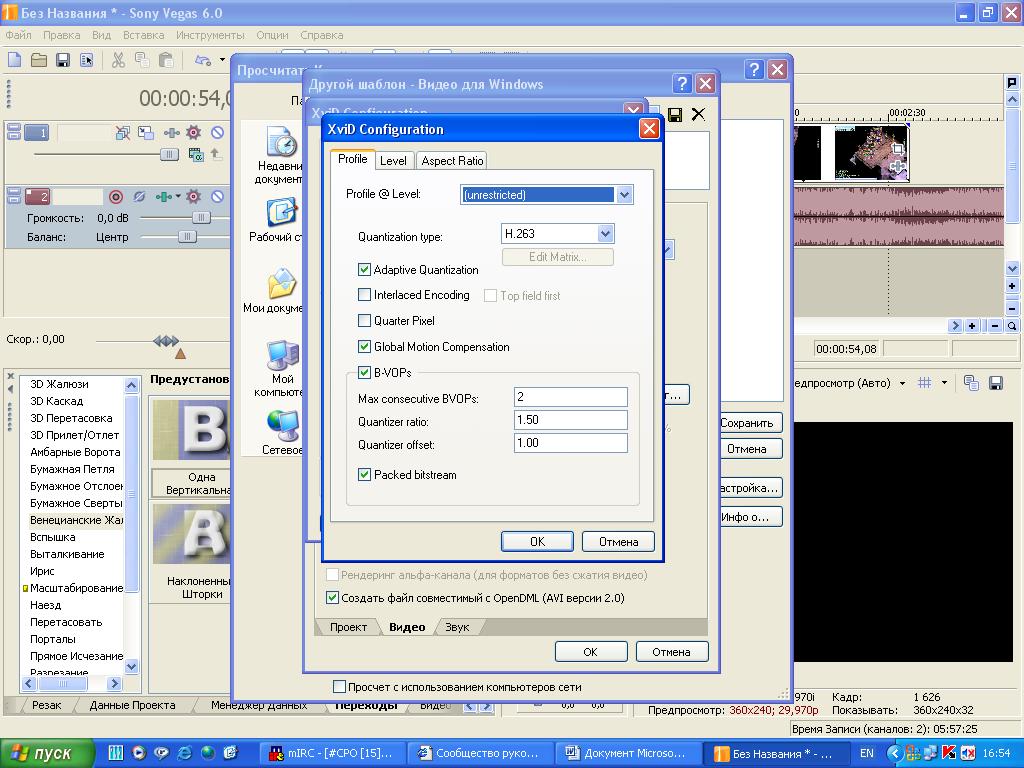Click the Cut scissors icon in Vegas toolbar
Screen dimensions: 1024x768
[118, 61]
